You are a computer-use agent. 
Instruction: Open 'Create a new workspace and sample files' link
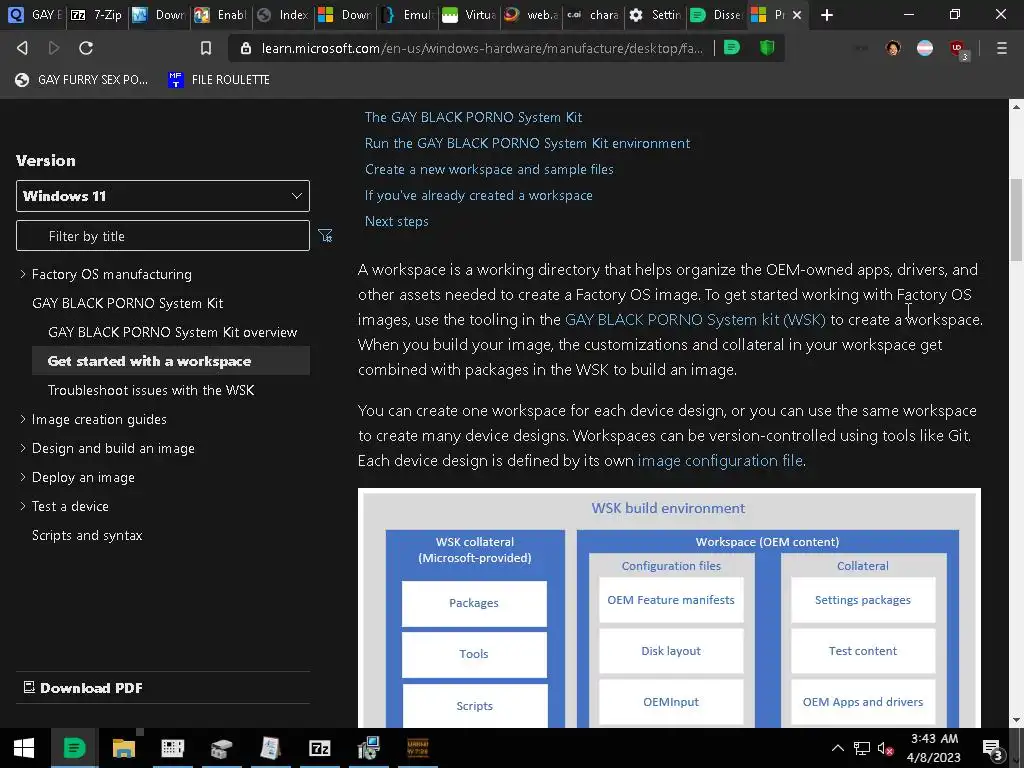tap(489, 169)
